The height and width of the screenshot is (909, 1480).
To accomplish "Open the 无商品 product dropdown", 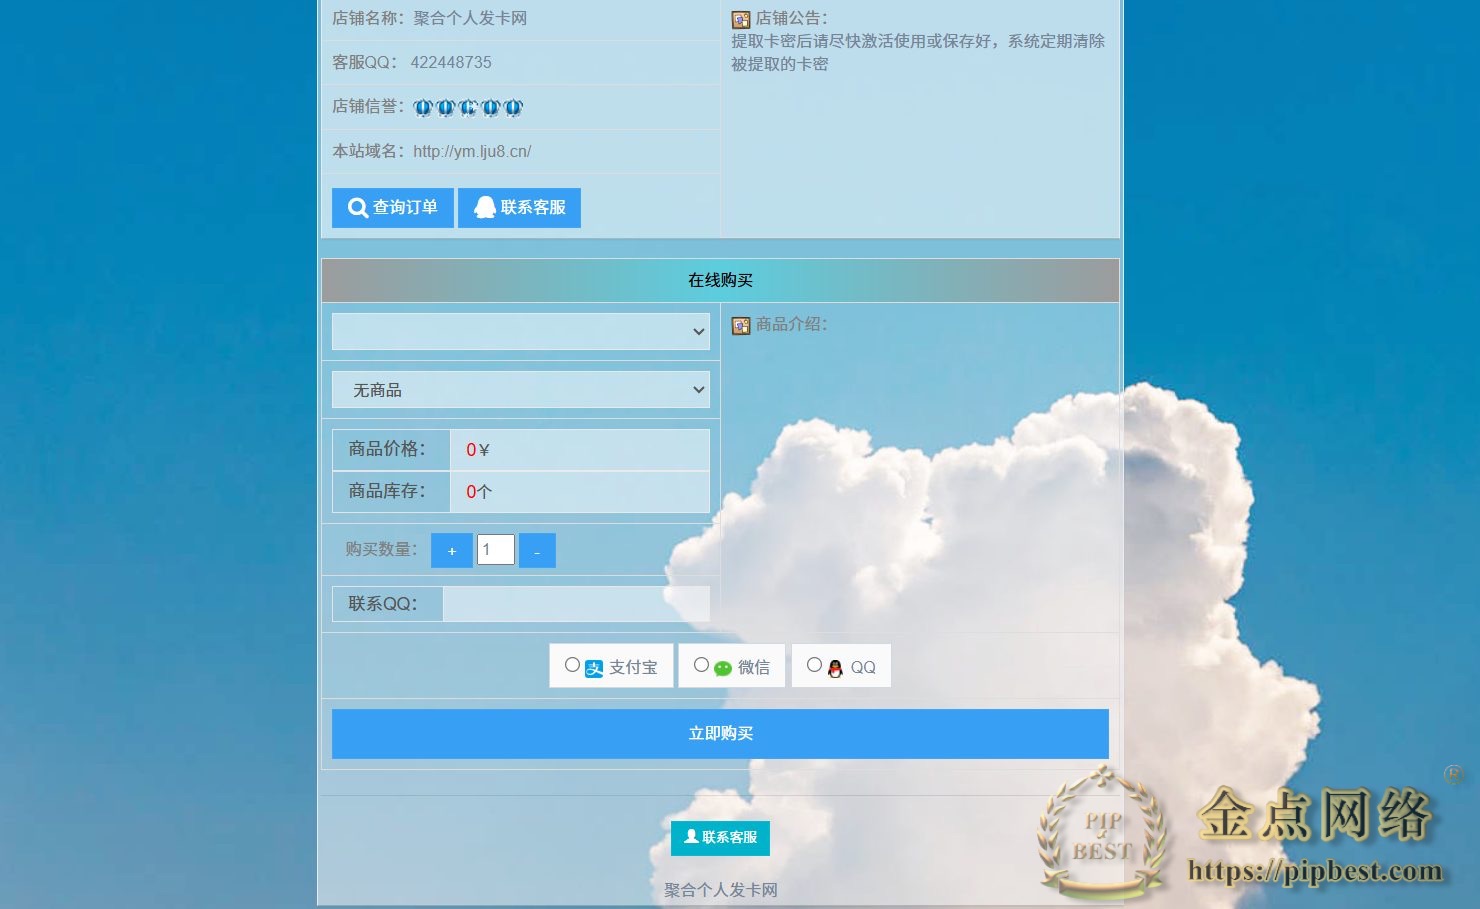I will pos(520,389).
